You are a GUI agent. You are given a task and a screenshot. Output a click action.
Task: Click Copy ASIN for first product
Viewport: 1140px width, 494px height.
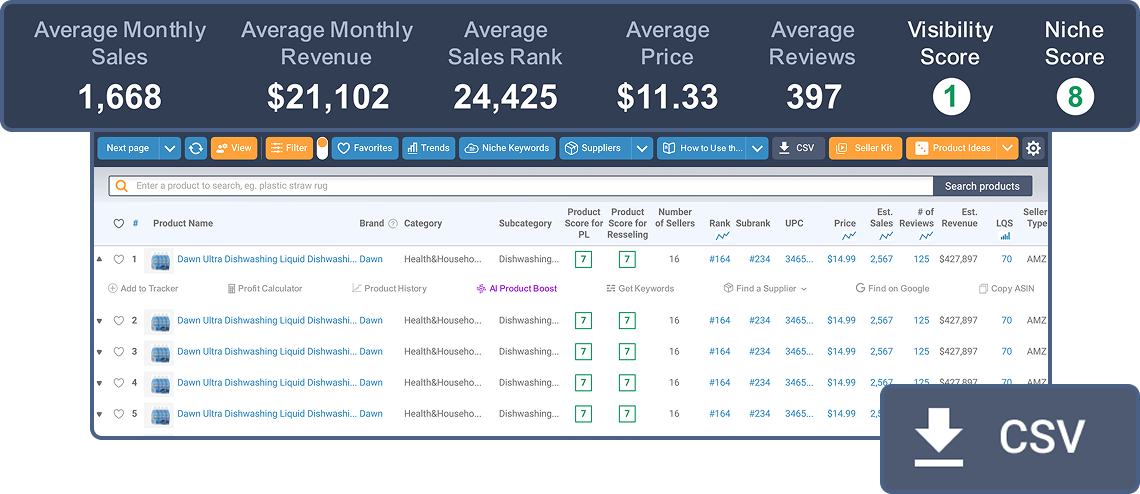(x=1010, y=289)
